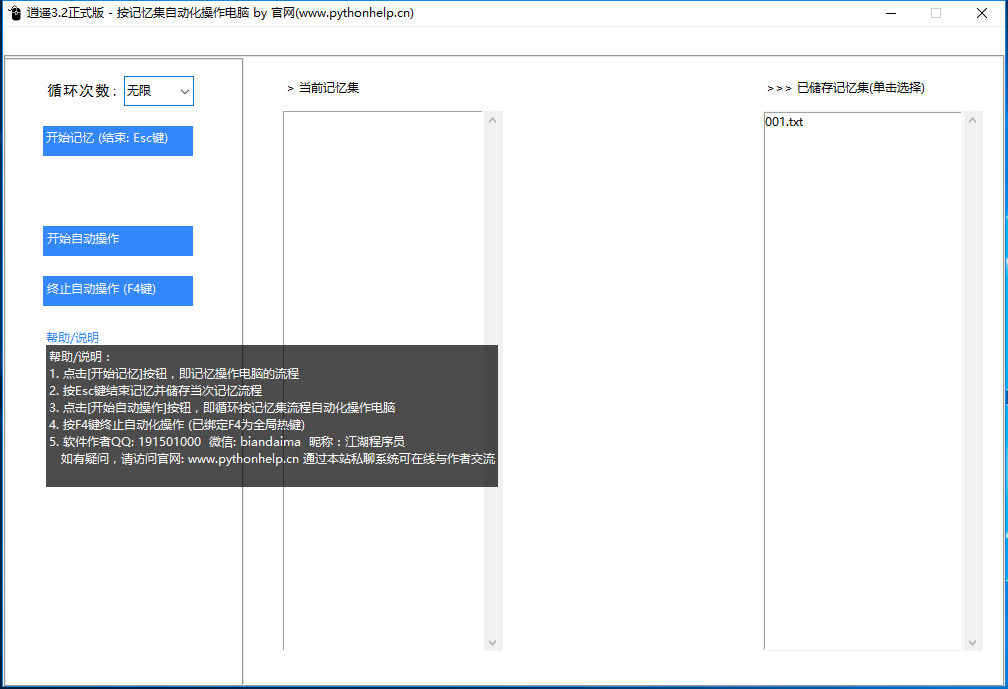
Task: Open the 循环次数 dropdown arrow
Action: [184, 91]
